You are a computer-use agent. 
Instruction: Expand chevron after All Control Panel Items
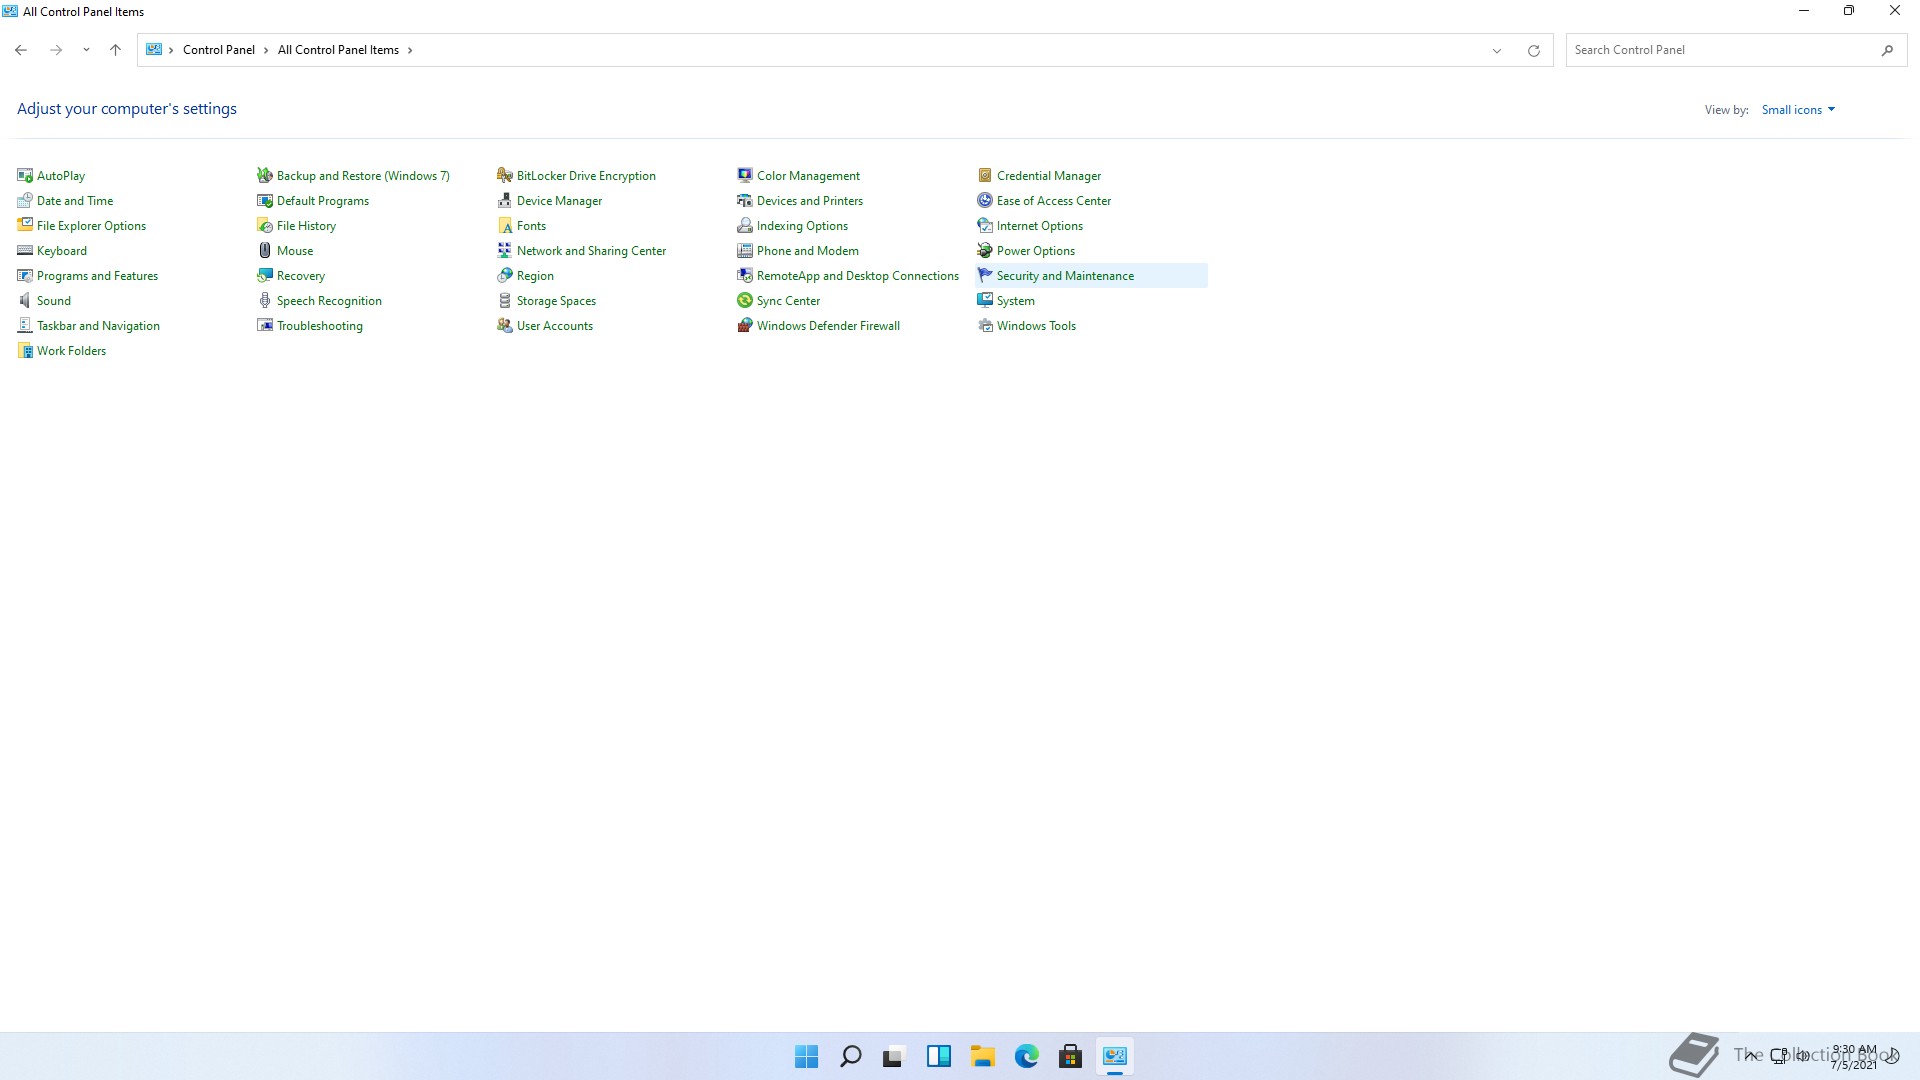point(410,50)
